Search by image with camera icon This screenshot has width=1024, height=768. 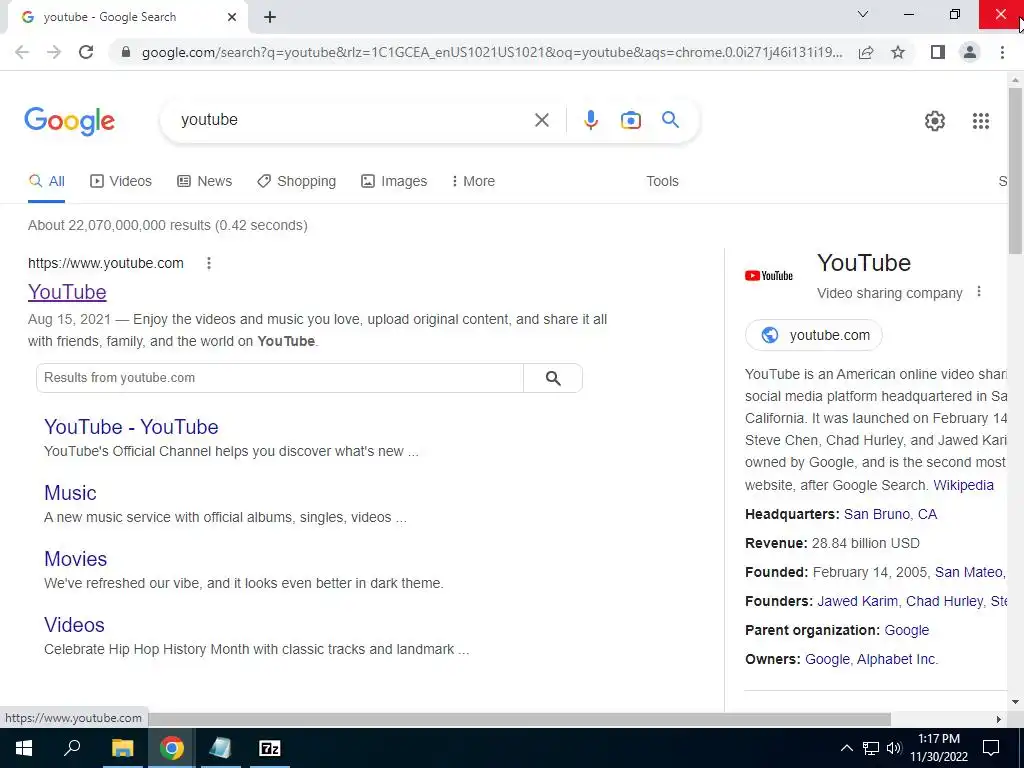631,120
